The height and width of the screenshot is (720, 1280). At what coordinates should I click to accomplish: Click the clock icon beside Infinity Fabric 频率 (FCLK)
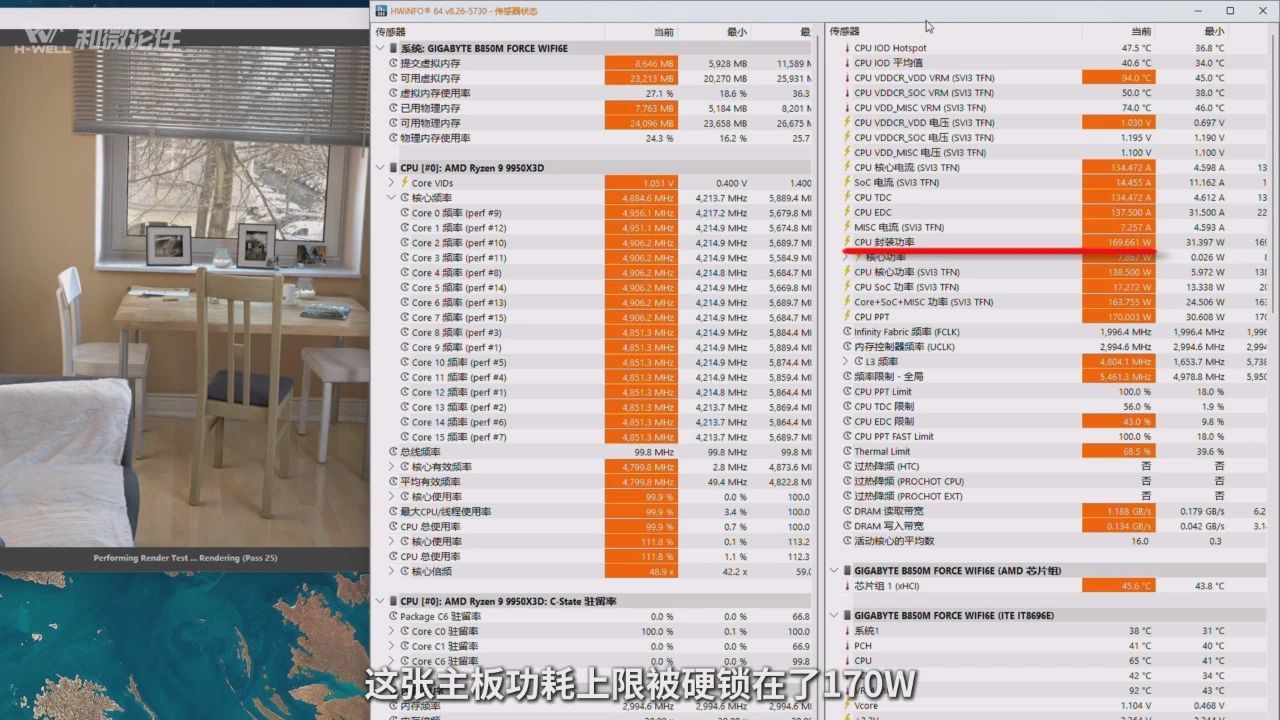click(847, 332)
